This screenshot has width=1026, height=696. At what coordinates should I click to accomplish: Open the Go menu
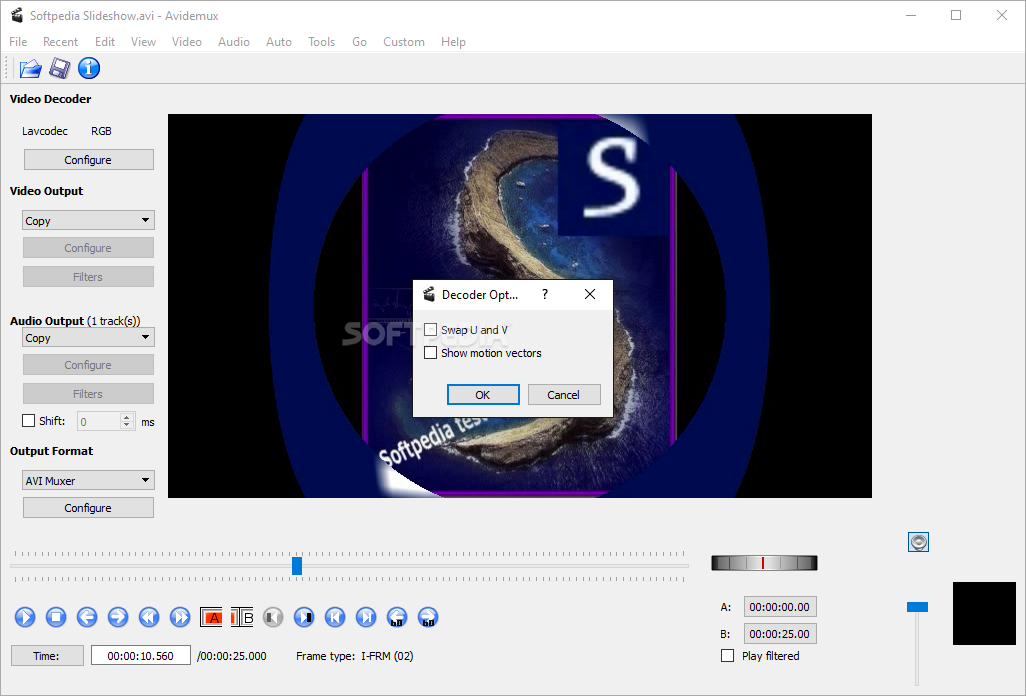click(359, 42)
